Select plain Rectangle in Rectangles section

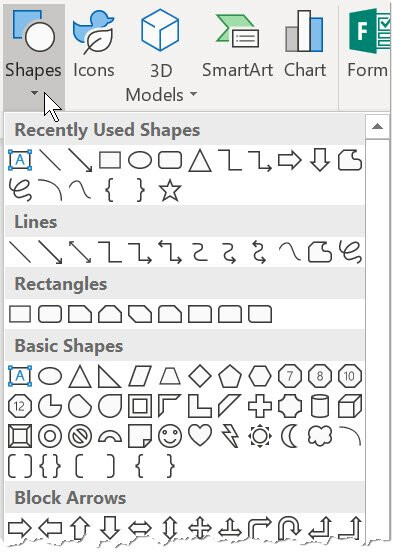point(20,314)
